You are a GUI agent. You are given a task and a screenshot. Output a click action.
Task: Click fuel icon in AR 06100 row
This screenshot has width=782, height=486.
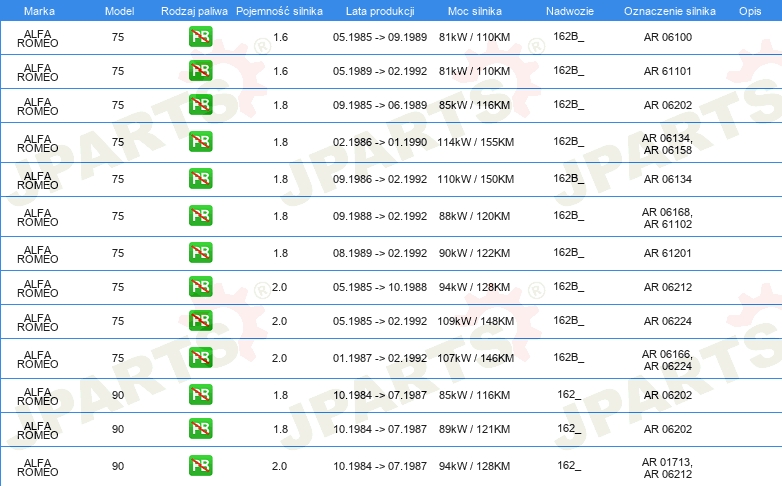coord(200,36)
